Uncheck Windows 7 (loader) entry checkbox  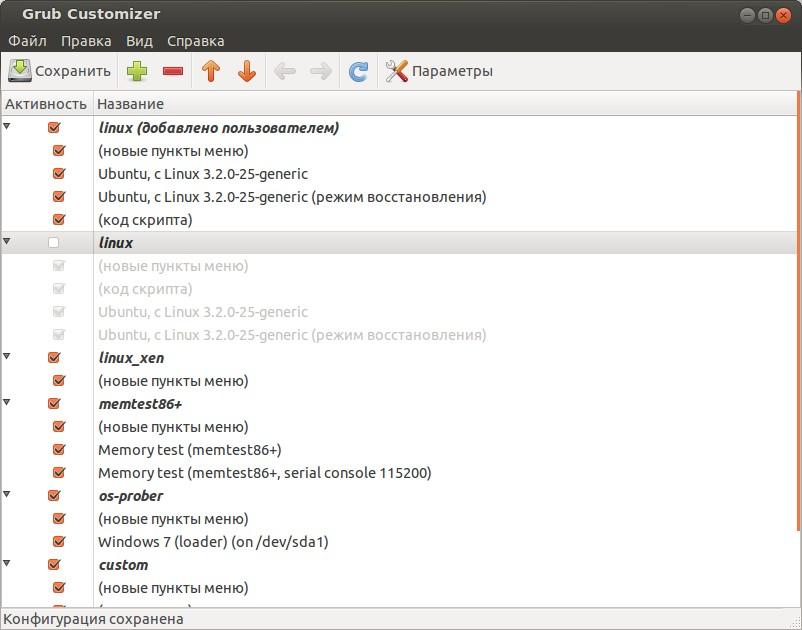click(59, 541)
